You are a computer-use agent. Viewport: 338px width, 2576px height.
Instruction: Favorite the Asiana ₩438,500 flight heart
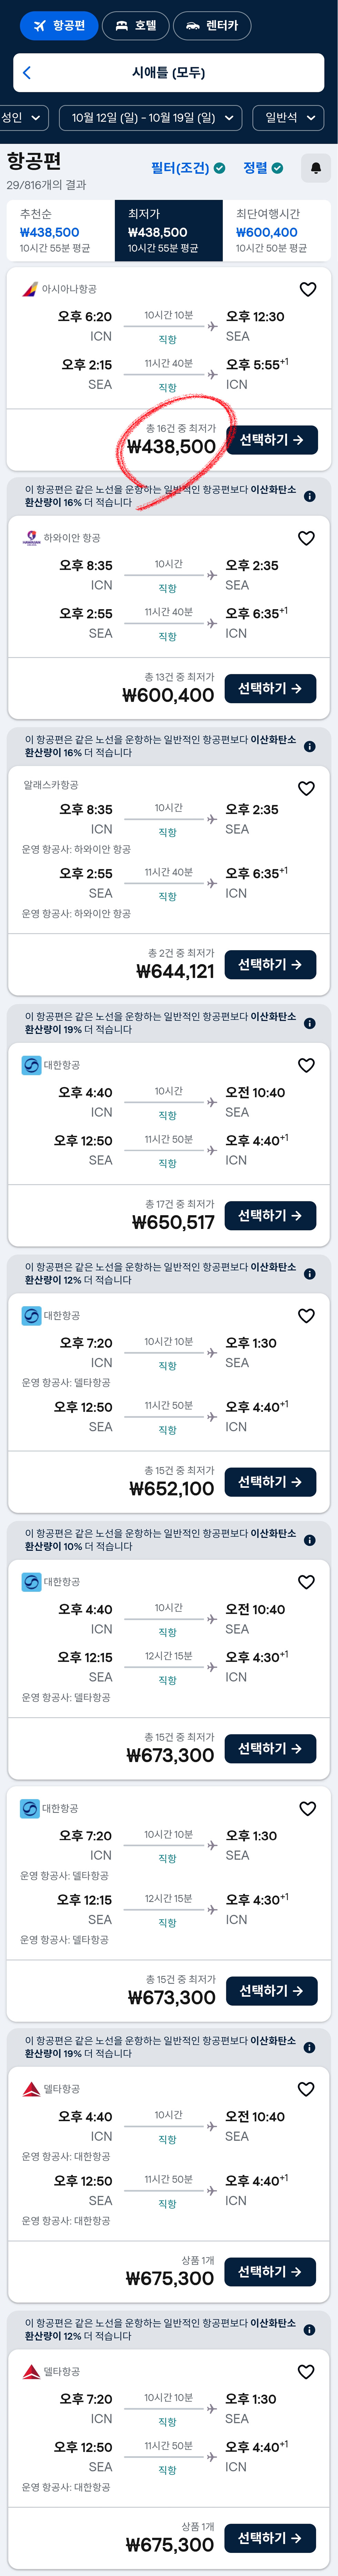tap(308, 289)
